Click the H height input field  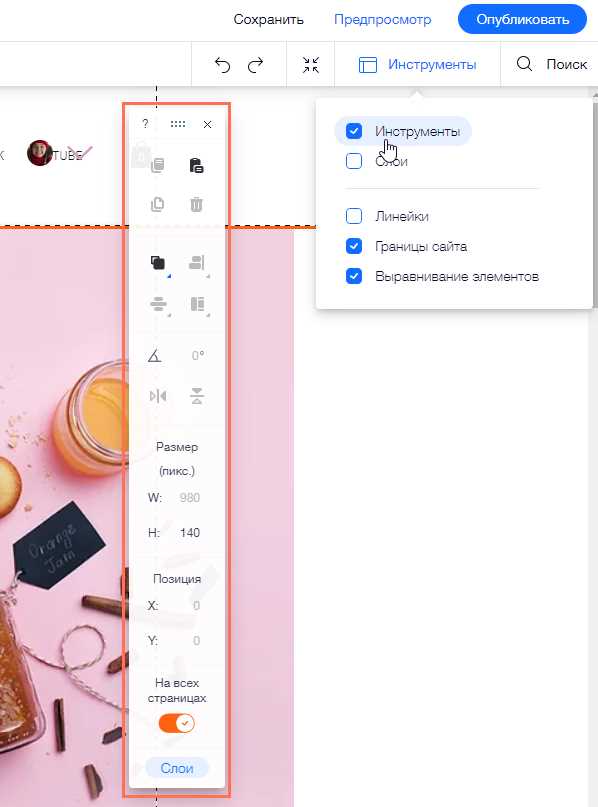click(x=190, y=533)
